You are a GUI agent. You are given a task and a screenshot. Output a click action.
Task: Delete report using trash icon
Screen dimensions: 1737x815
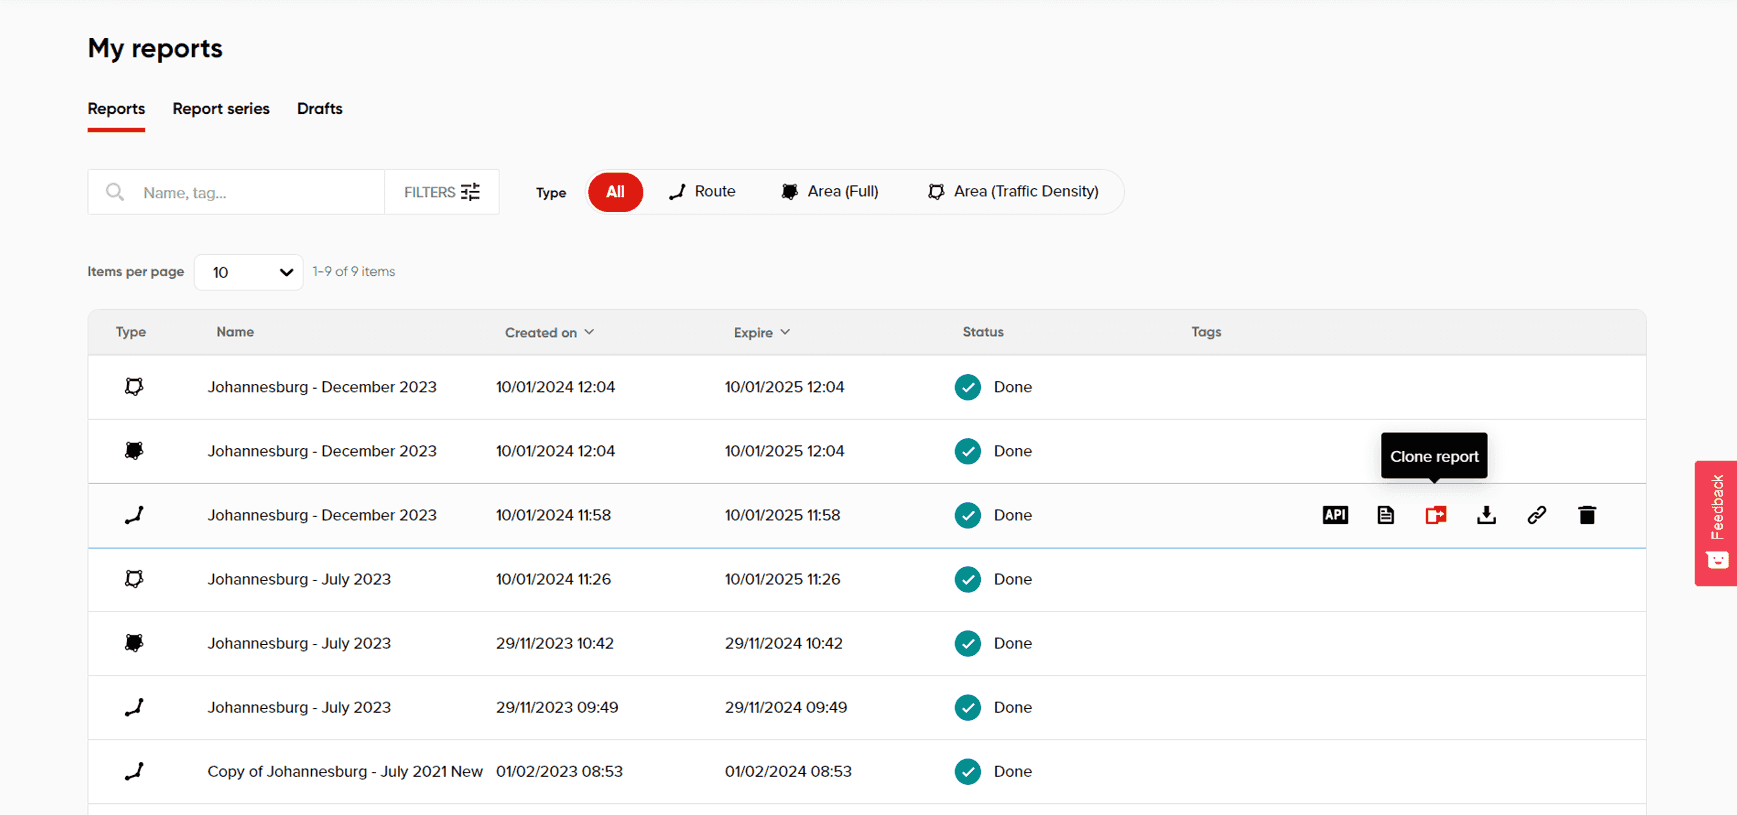pos(1587,515)
